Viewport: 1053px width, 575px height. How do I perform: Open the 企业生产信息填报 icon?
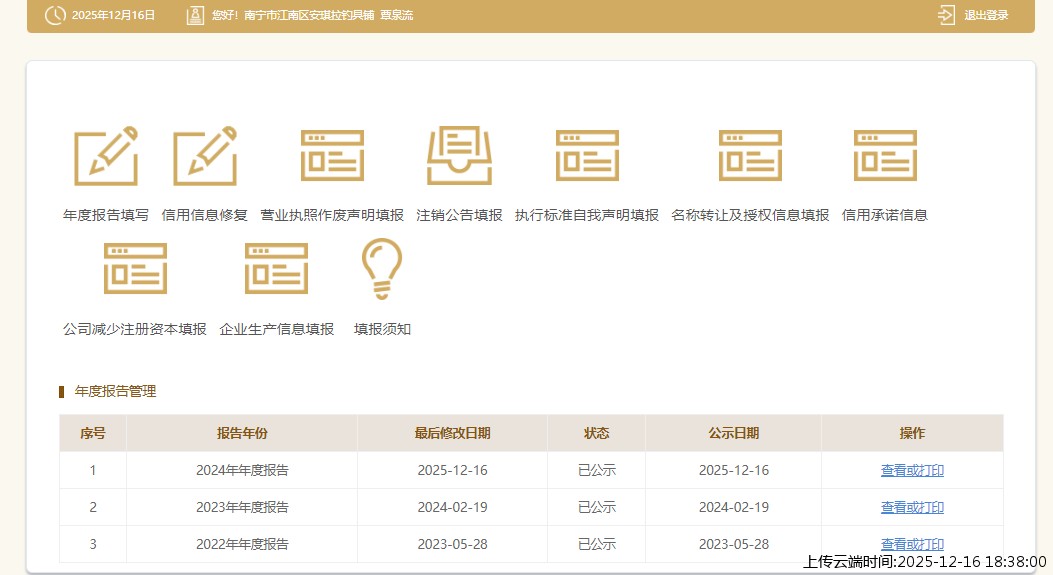click(x=276, y=269)
